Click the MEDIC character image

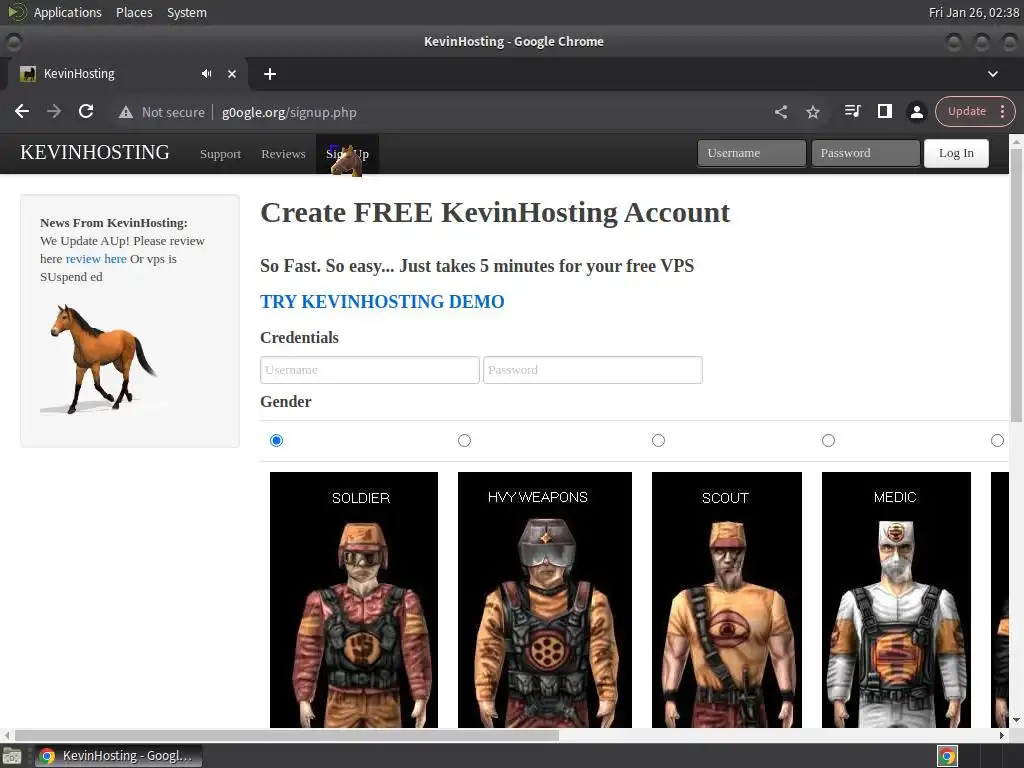(x=896, y=600)
